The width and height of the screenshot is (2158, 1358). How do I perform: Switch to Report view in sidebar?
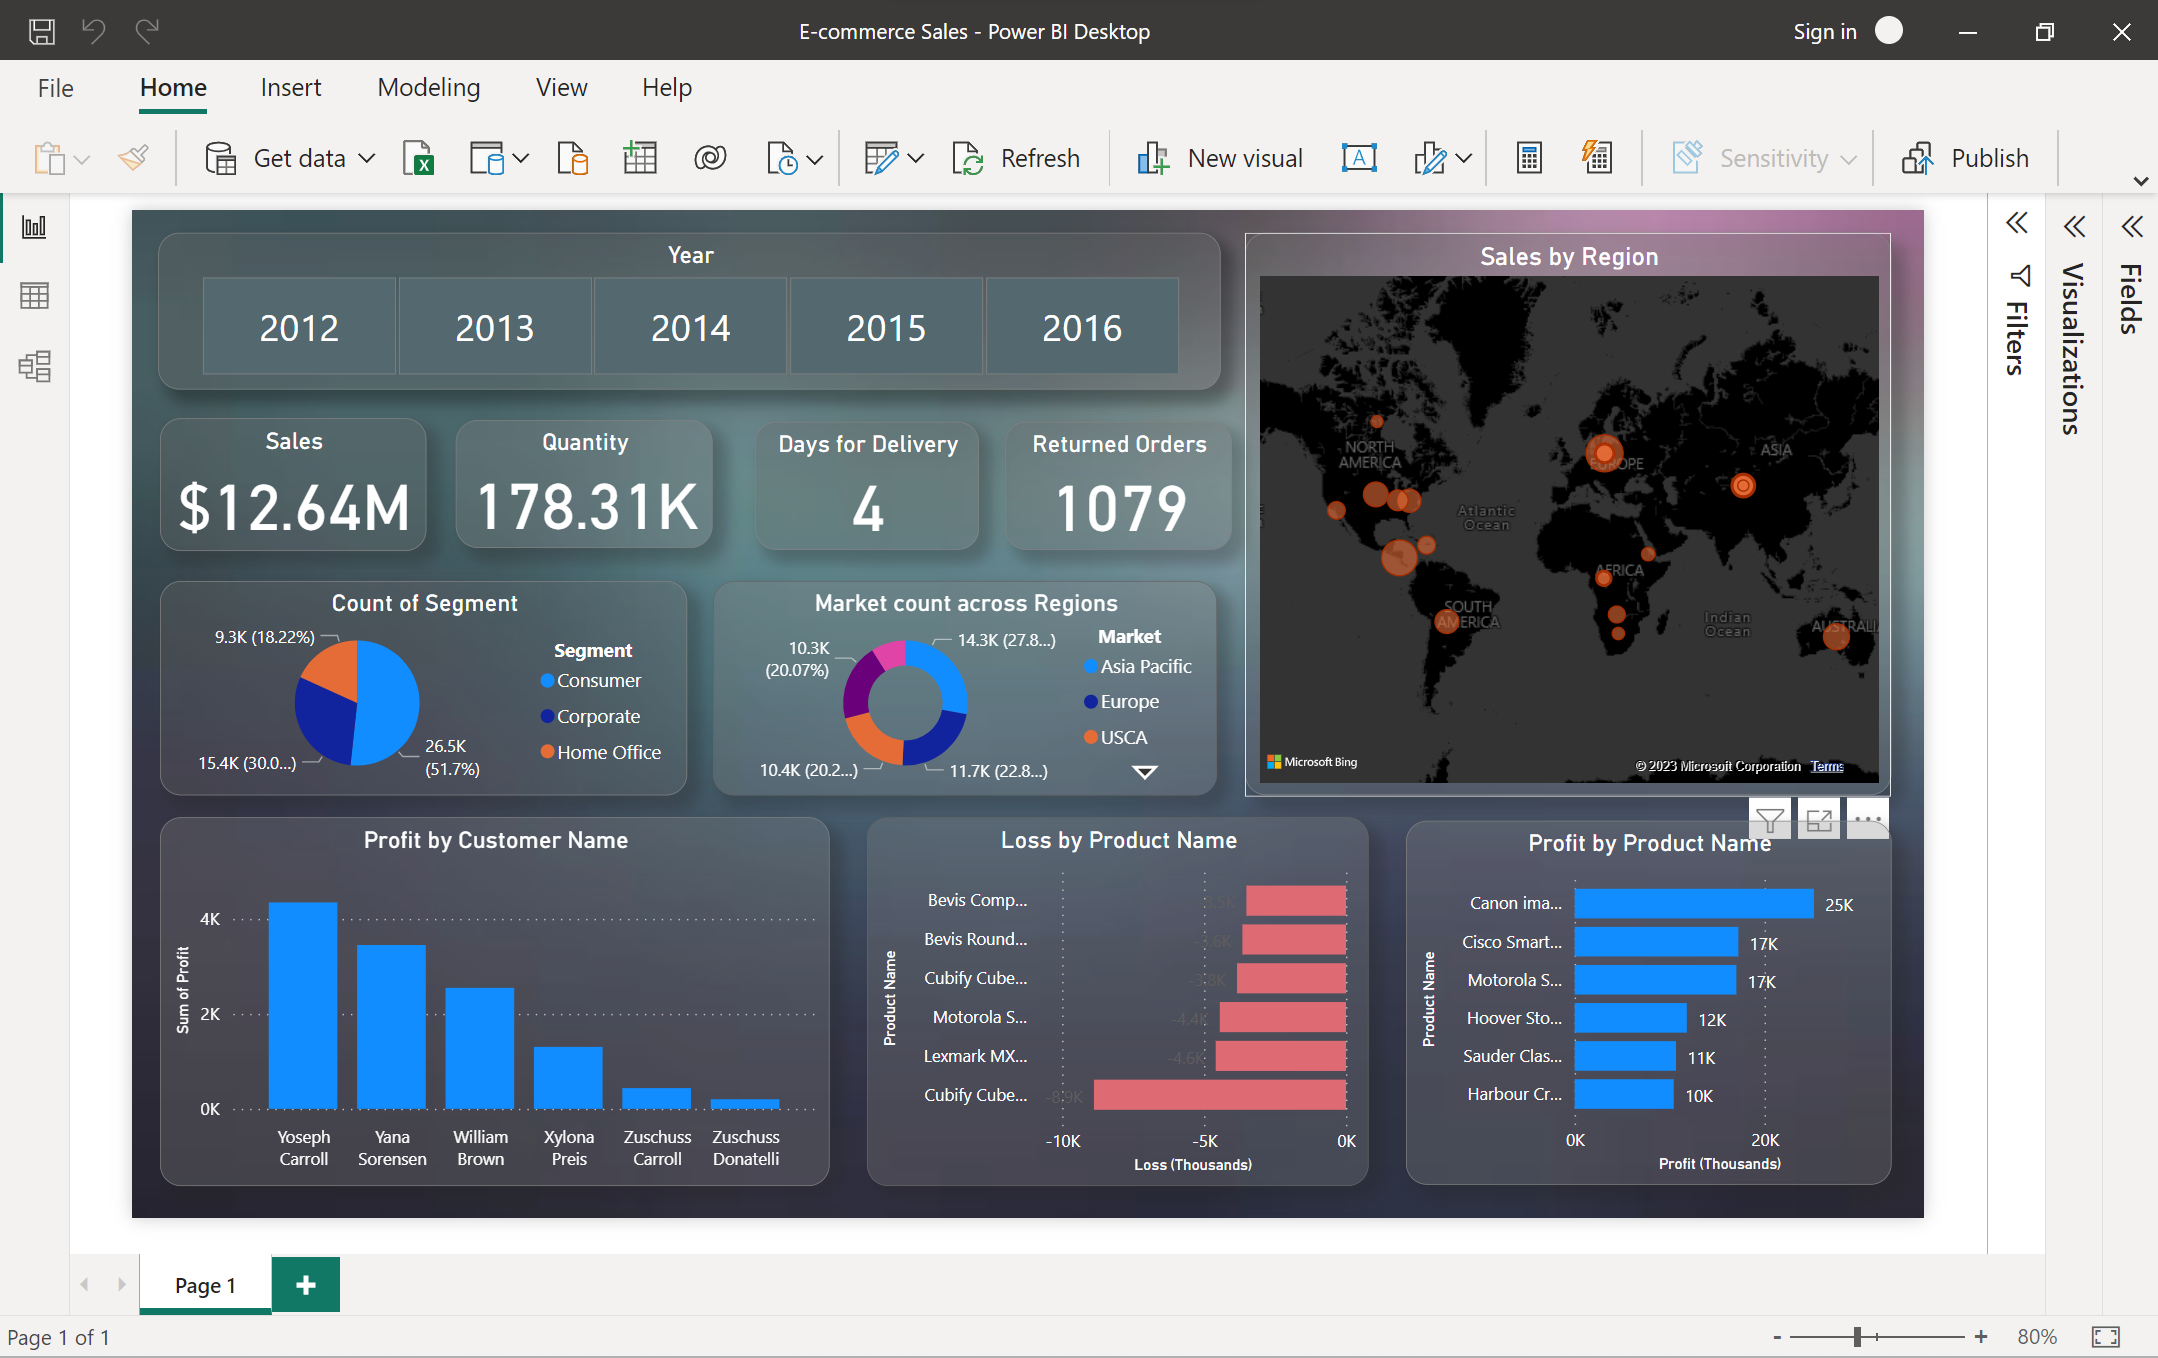pos(34,227)
